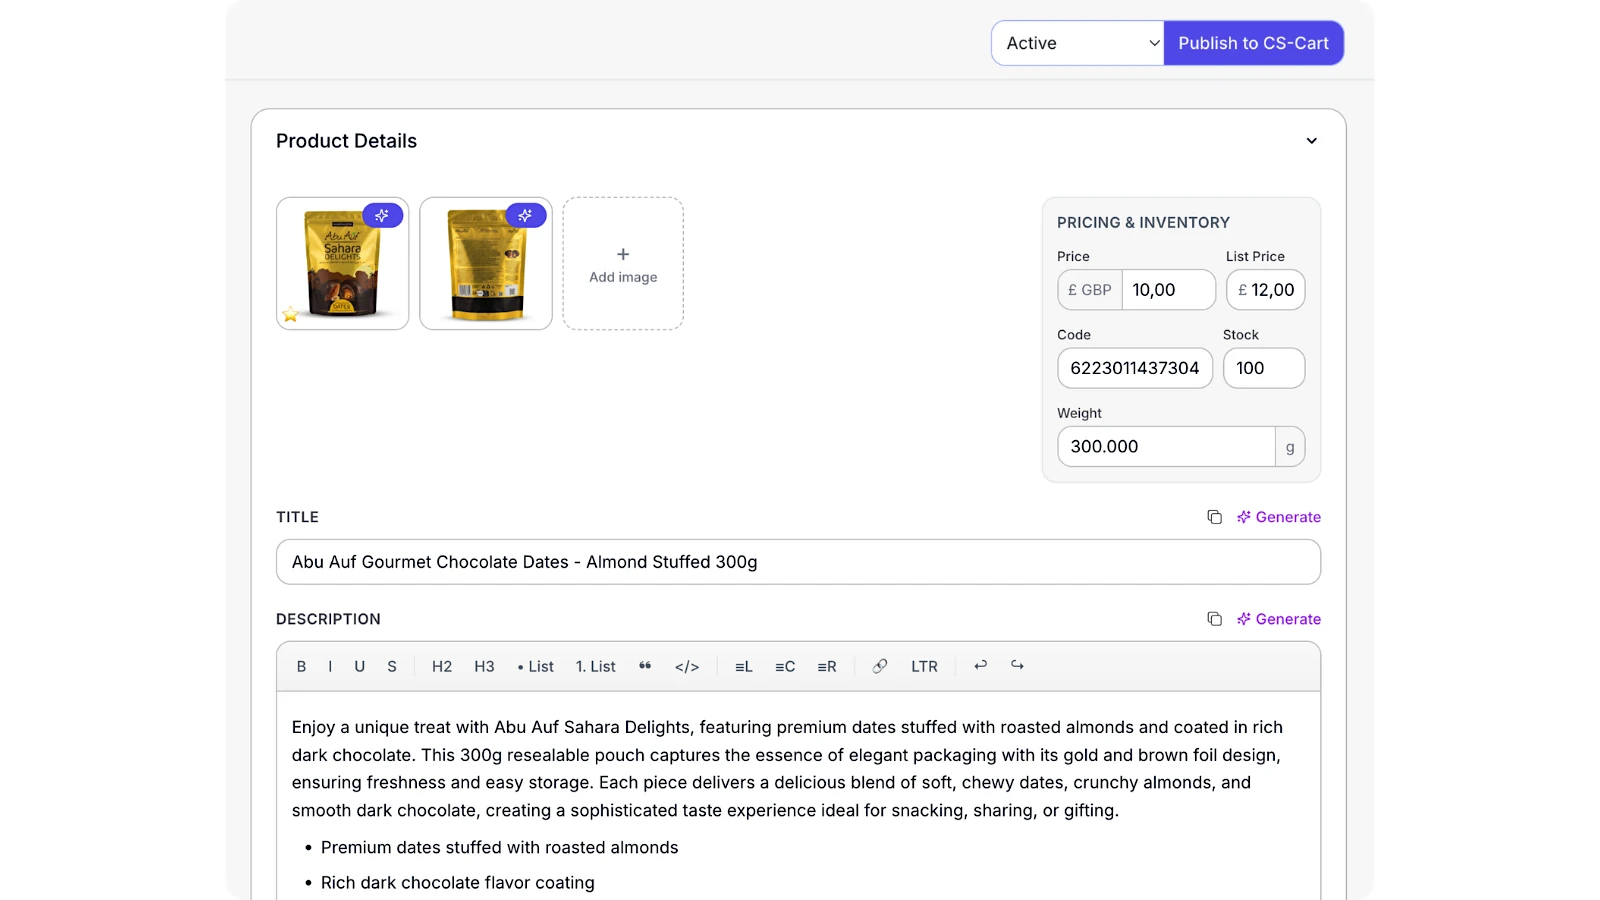Align text left
This screenshot has width=1600, height=900.
click(x=744, y=666)
